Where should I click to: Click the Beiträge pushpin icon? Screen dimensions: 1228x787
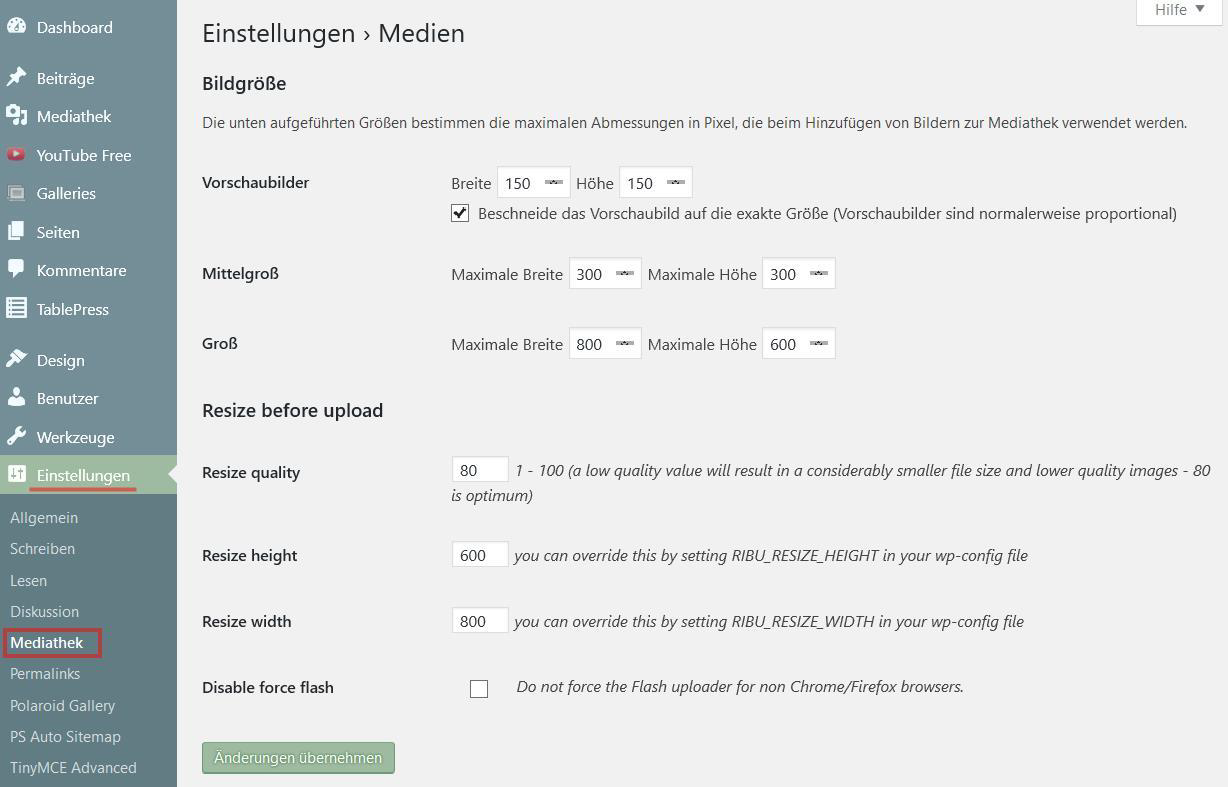point(16,78)
